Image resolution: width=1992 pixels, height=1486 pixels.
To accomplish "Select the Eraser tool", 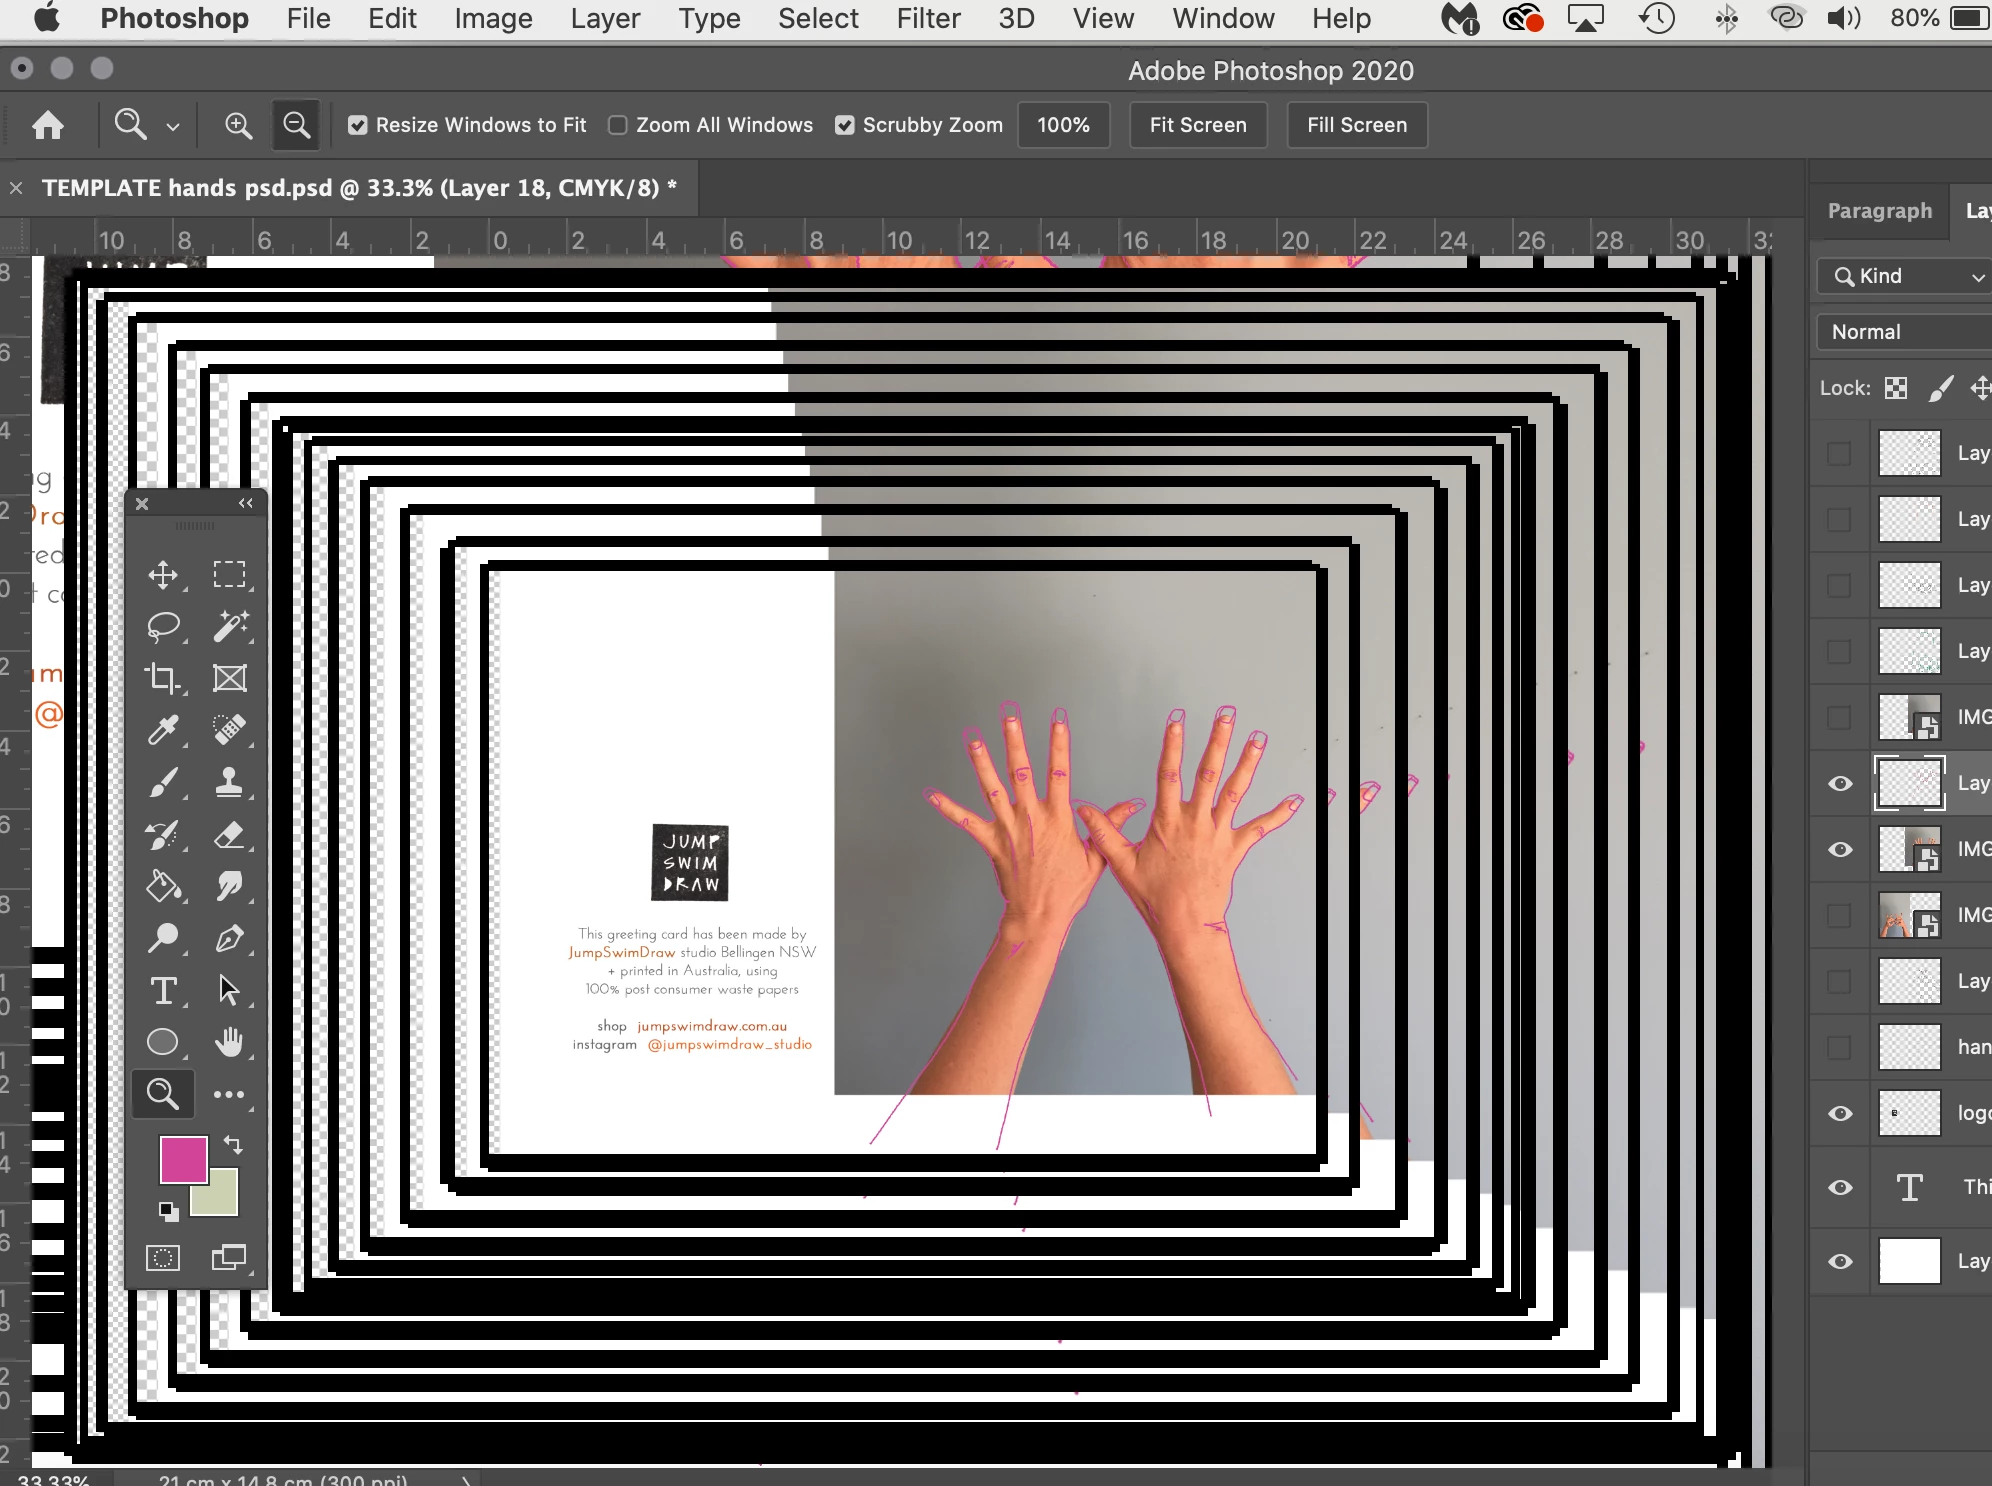I will (230, 834).
